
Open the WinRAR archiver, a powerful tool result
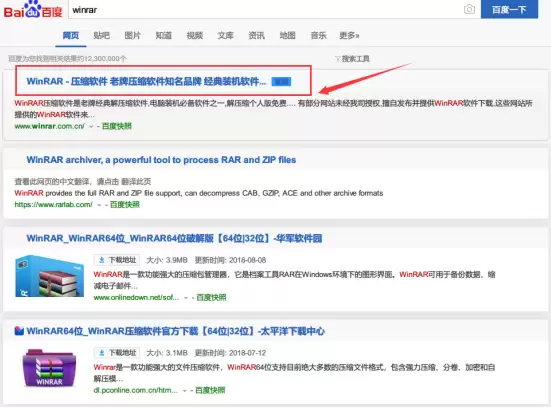pos(161,160)
